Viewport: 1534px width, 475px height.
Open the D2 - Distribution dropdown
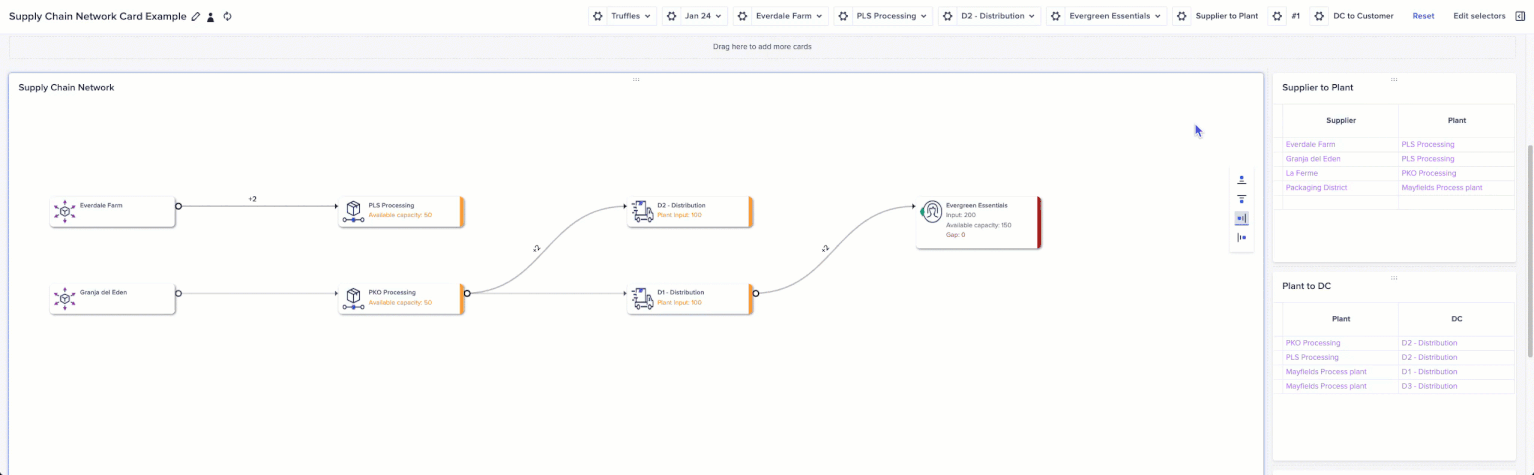(999, 16)
